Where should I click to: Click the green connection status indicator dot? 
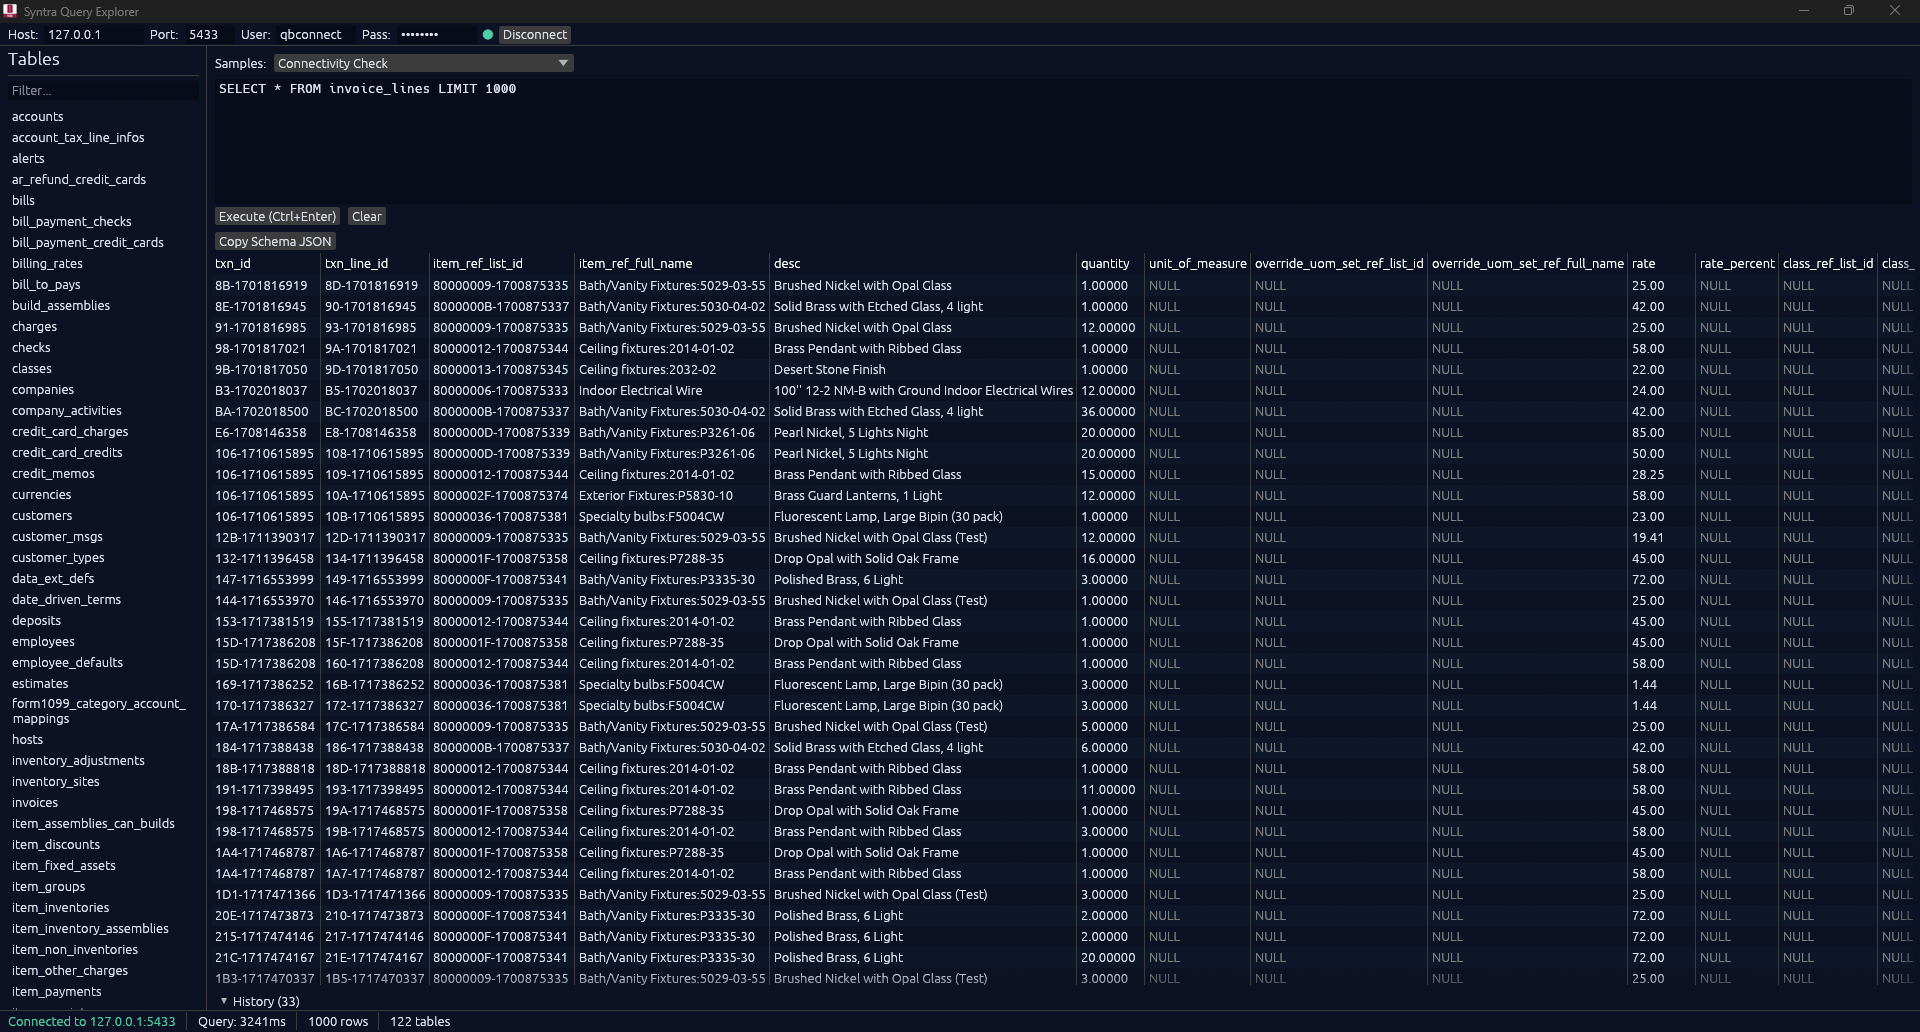pos(487,34)
